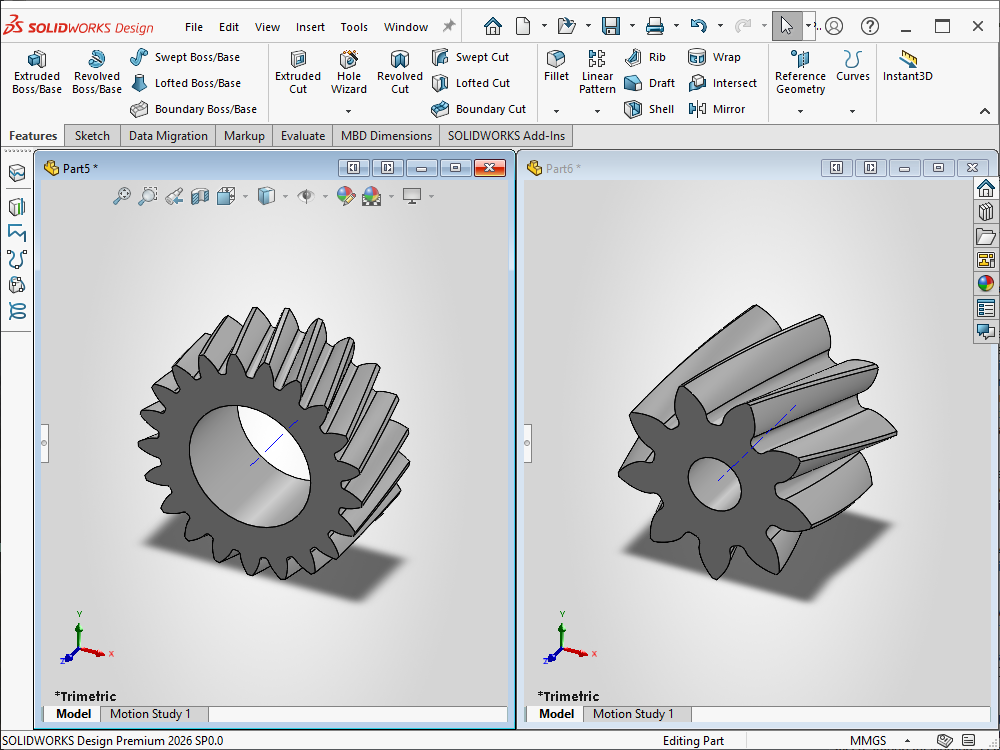Switch to Motion Study 1 in Part5

pos(150,714)
